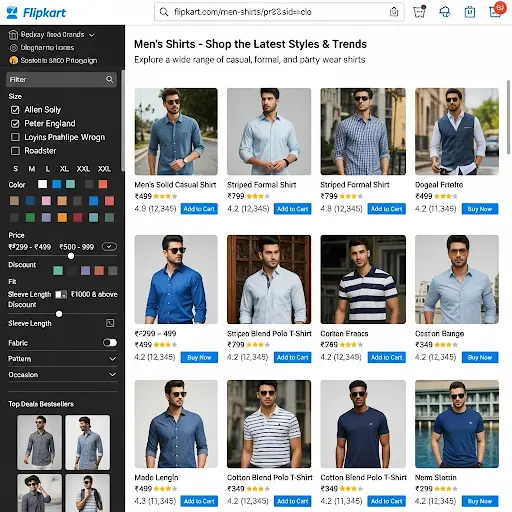Check the Roadster brand checkbox
512x512 pixels.
point(15,151)
